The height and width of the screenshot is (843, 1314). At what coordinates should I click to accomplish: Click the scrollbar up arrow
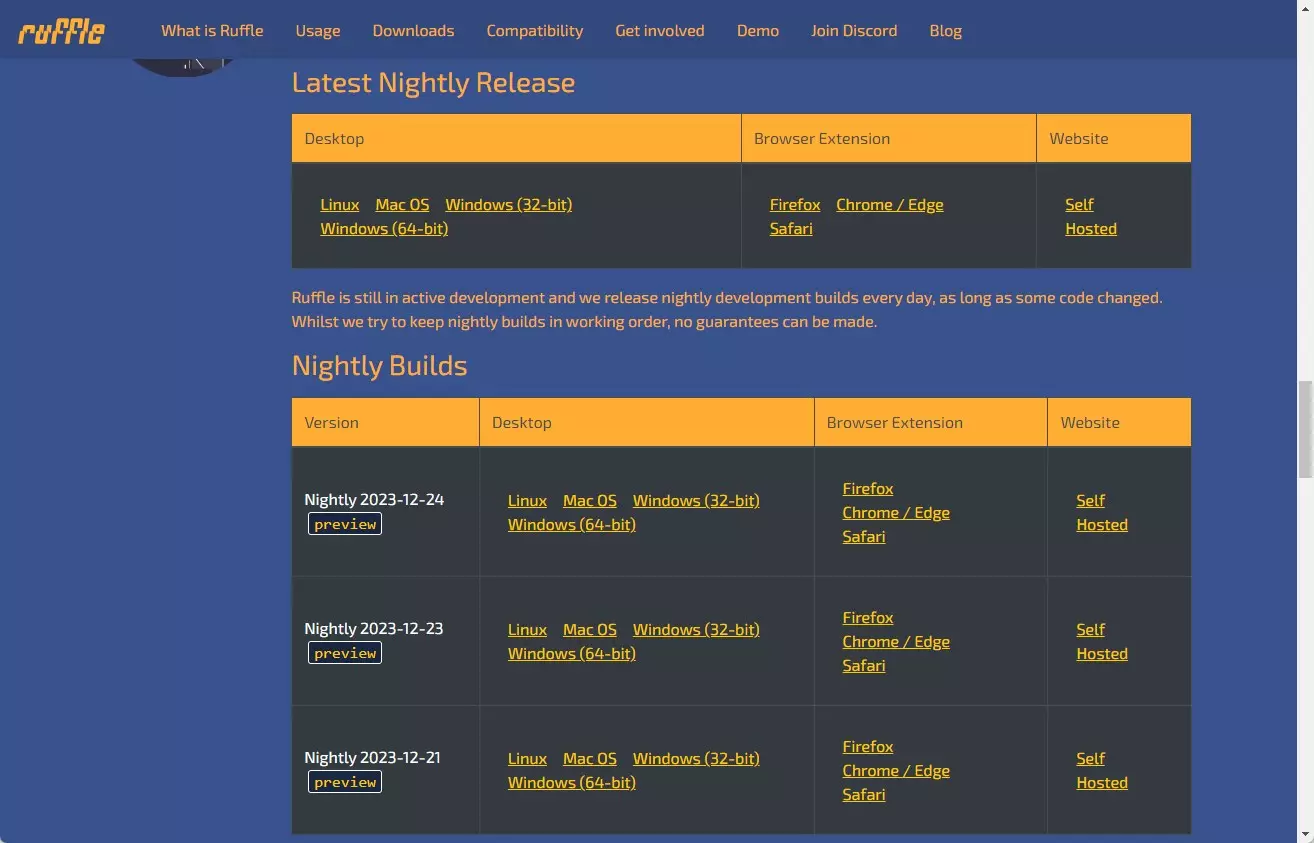click(x=1305, y=8)
